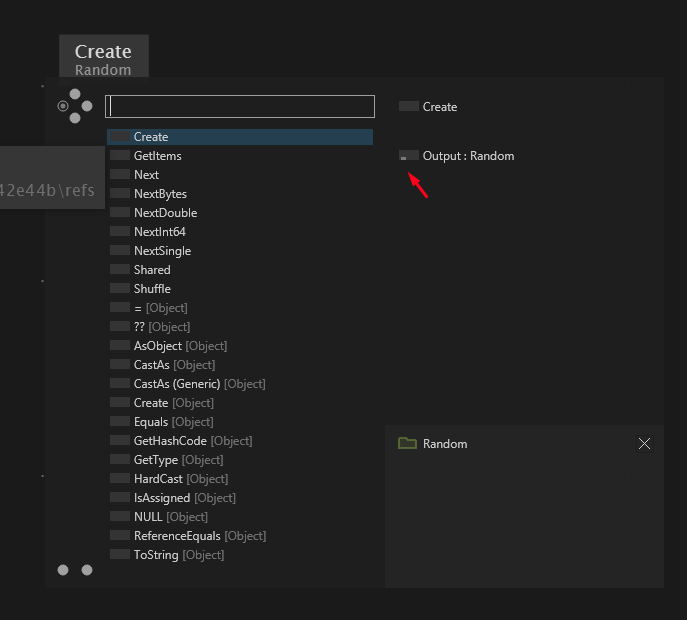Click the Create node preview icon
The height and width of the screenshot is (620, 687).
(x=408, y=106)
